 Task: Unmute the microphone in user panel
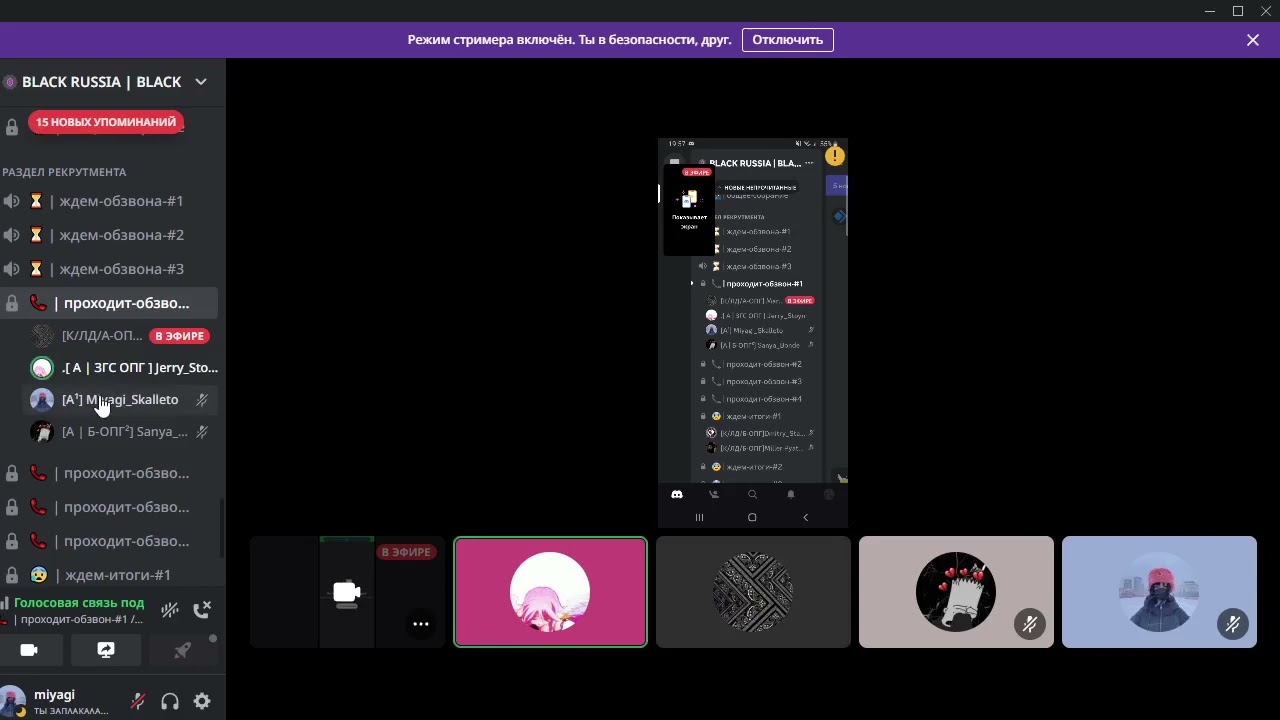138,702
